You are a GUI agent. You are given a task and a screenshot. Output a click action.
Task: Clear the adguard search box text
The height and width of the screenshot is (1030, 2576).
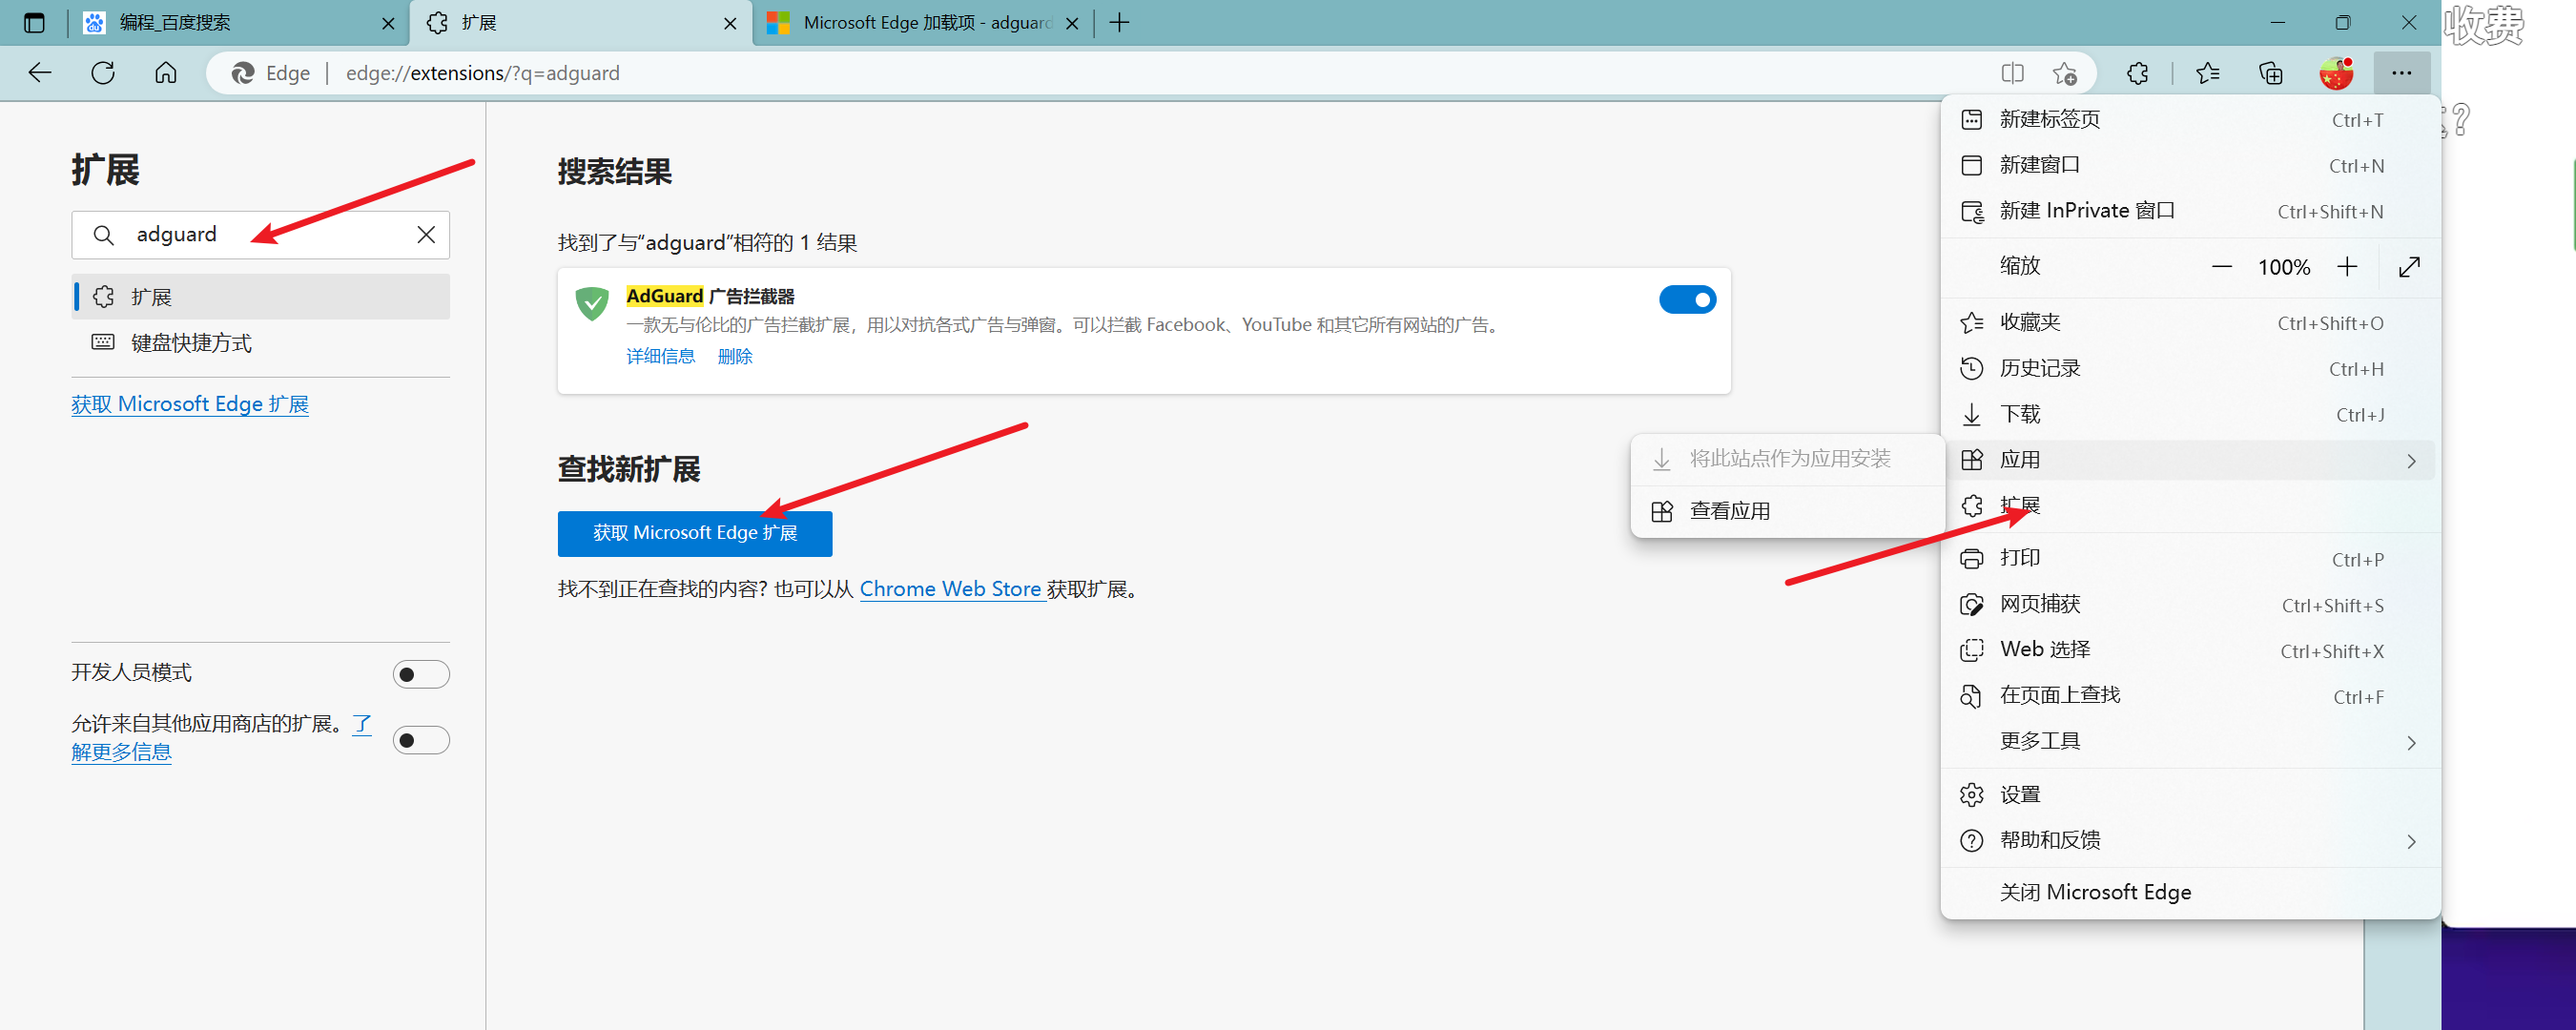click(x=426, y=235)
